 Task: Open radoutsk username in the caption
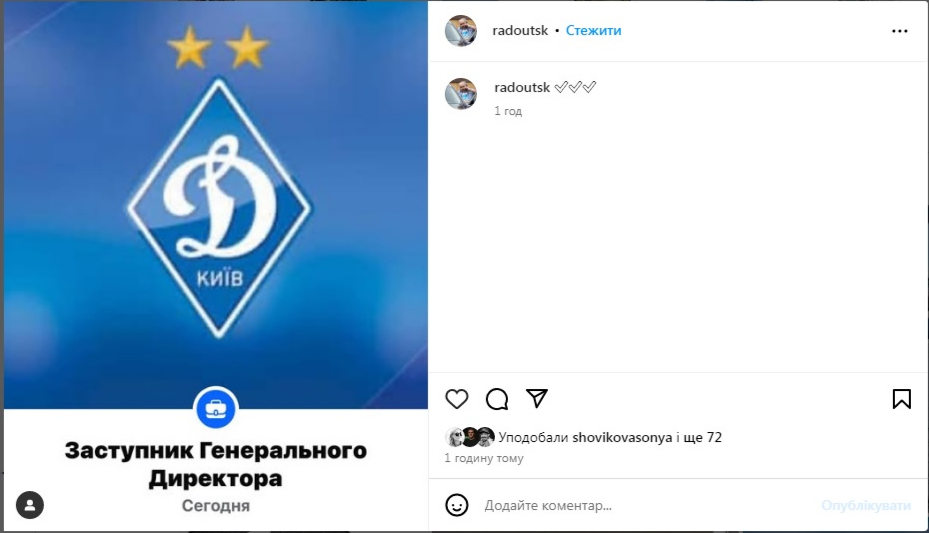(x=522, y=88)
